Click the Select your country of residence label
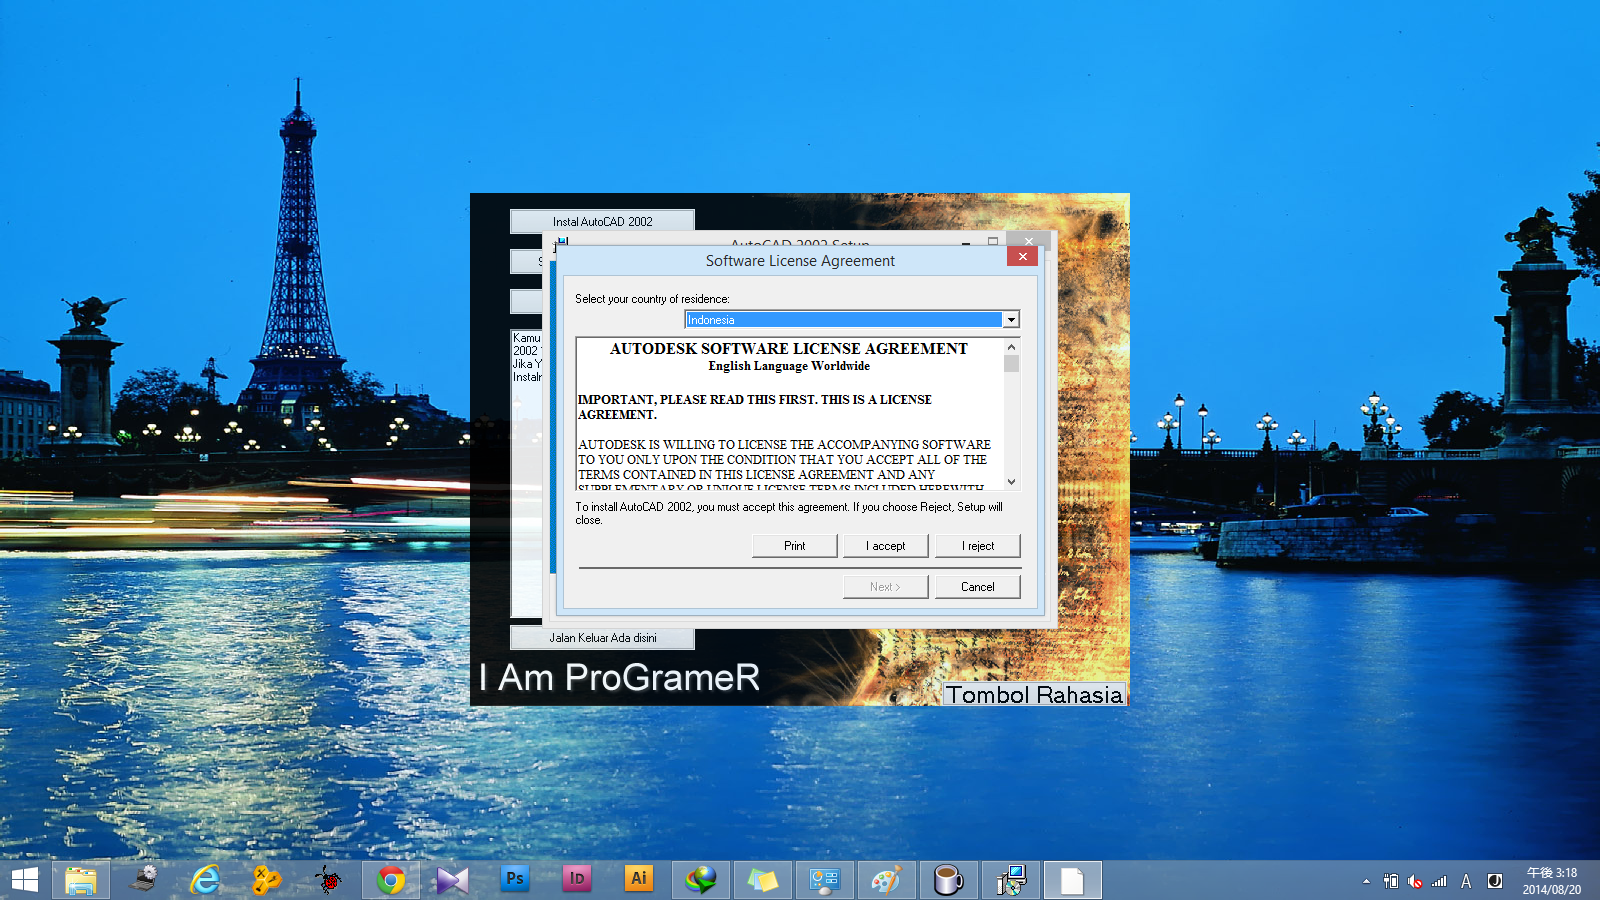Screen dimensions: 1600x900 [x=652, y=299]
